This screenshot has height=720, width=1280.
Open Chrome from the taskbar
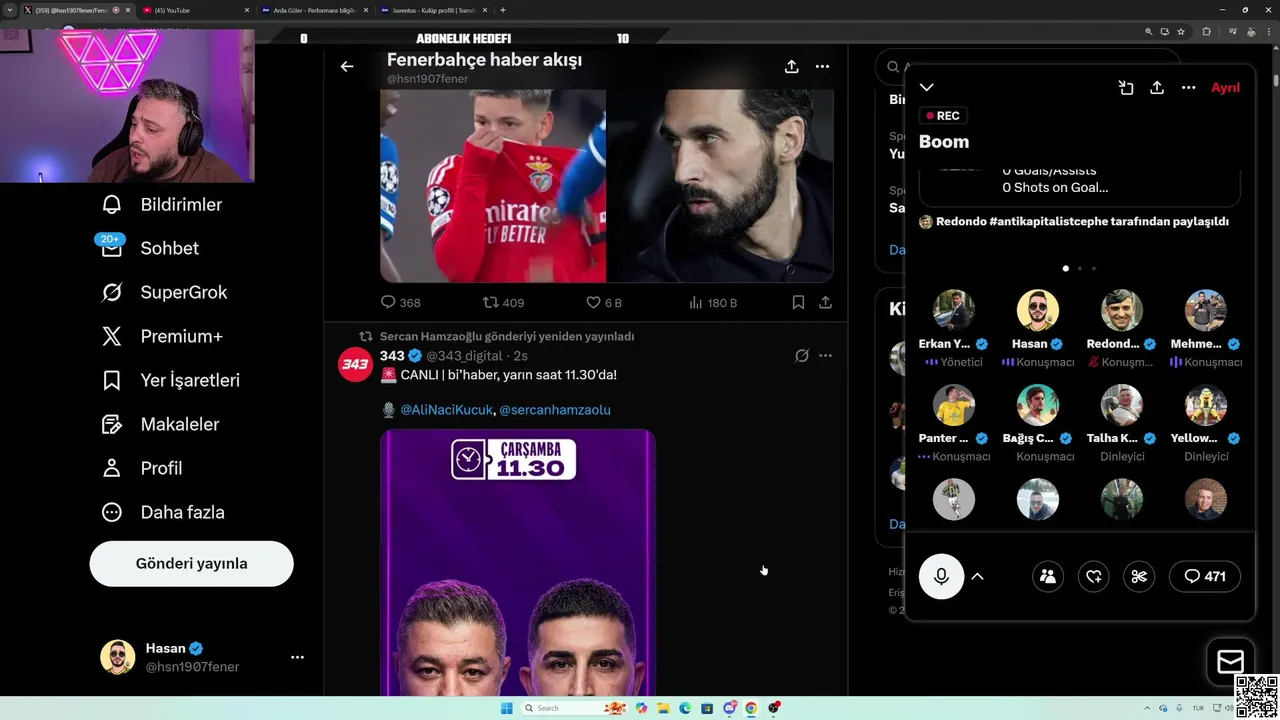click(751, 708)
